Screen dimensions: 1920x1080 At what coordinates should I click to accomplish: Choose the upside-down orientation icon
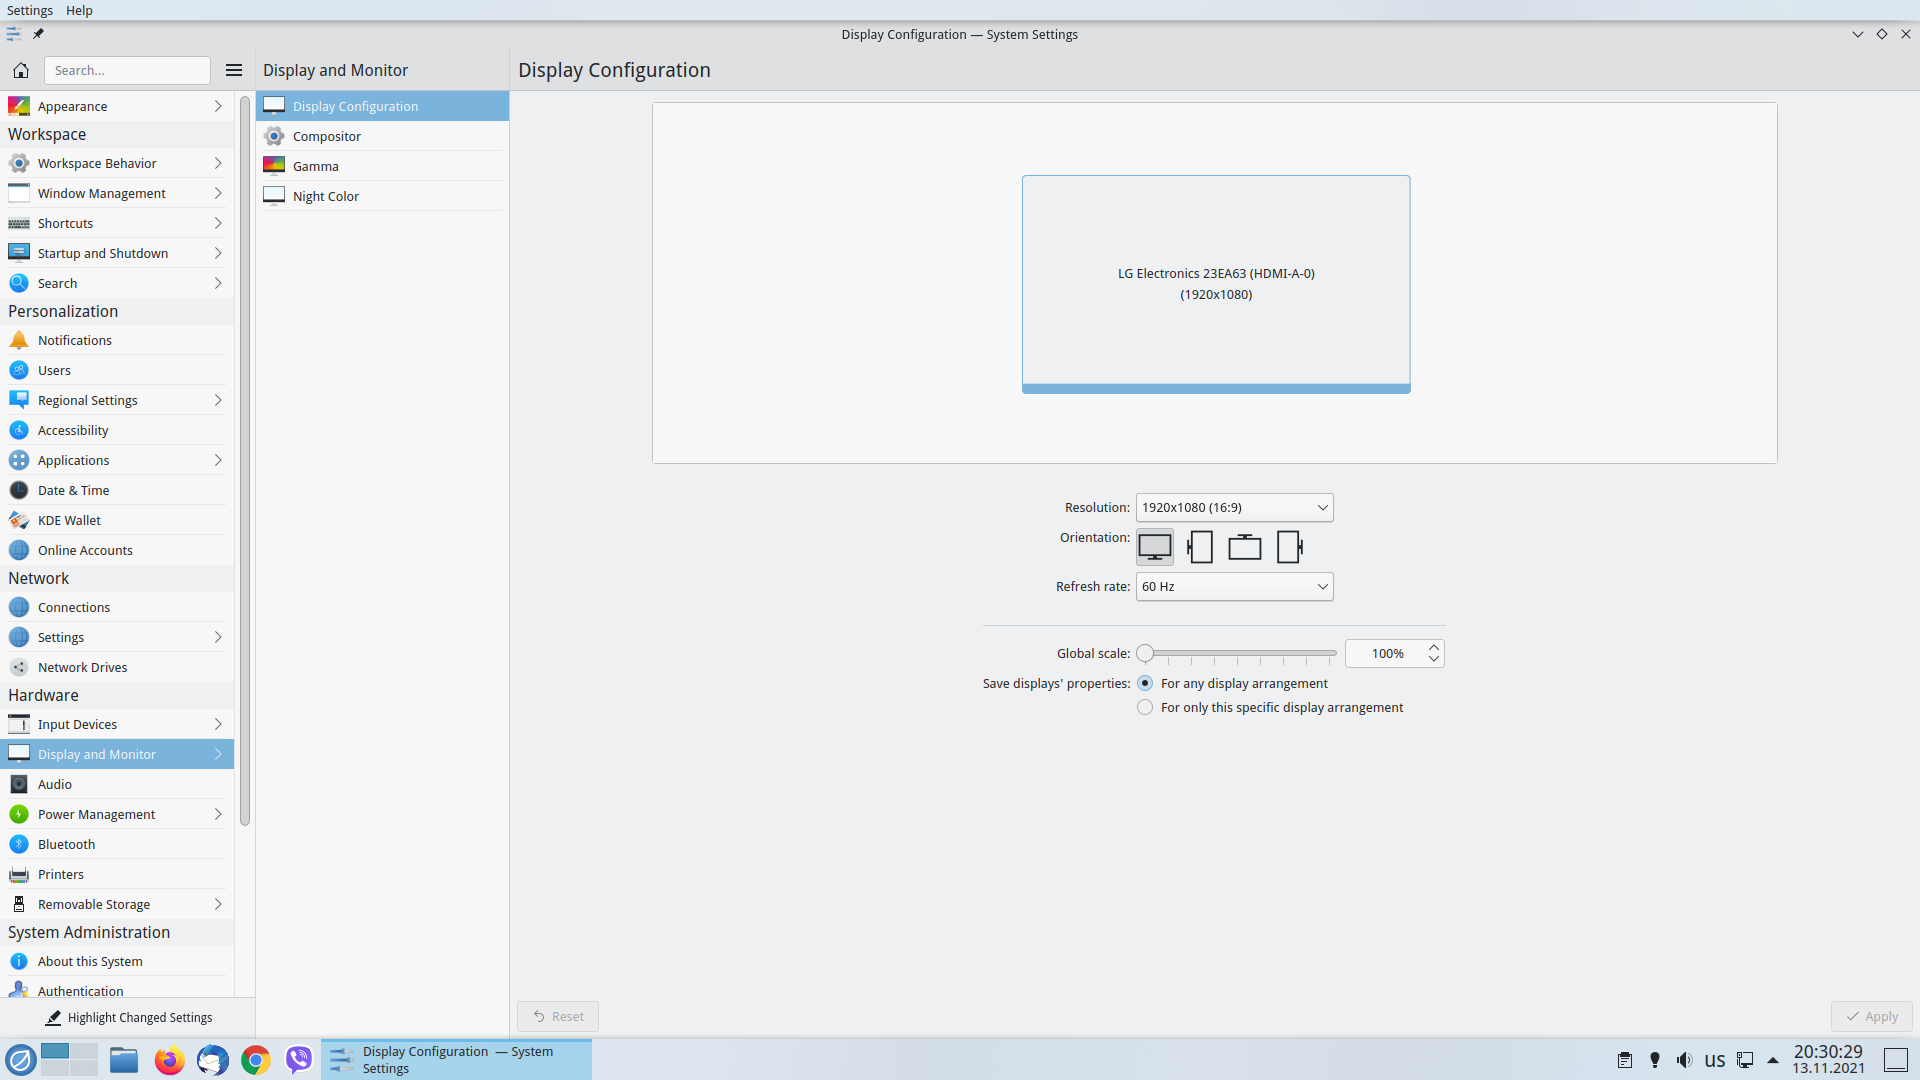click(x=1244, y=547)
